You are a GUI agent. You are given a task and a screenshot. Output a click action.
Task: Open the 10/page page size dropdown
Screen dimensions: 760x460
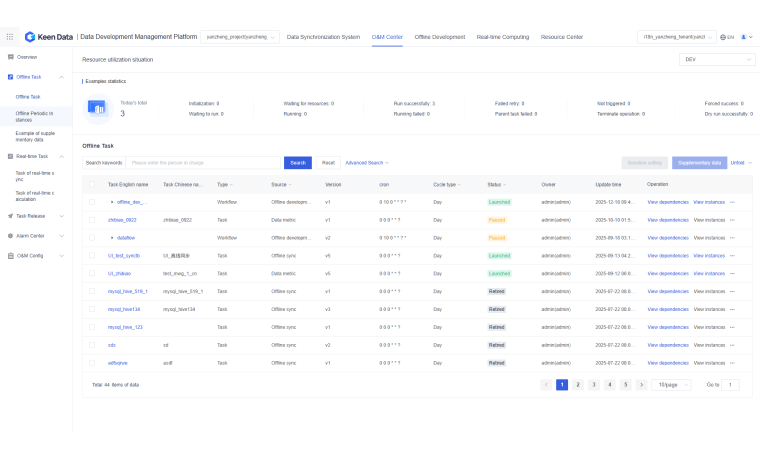tap(671, 384)
